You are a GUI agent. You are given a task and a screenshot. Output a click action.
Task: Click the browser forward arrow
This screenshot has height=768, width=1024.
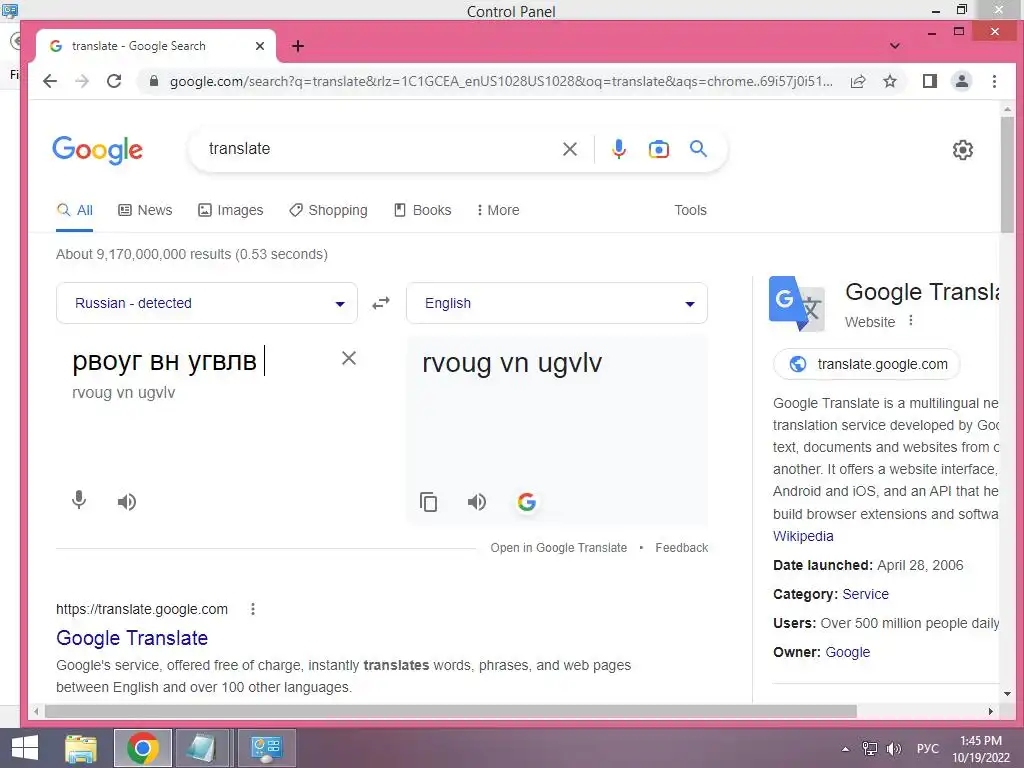click(82, 81)
